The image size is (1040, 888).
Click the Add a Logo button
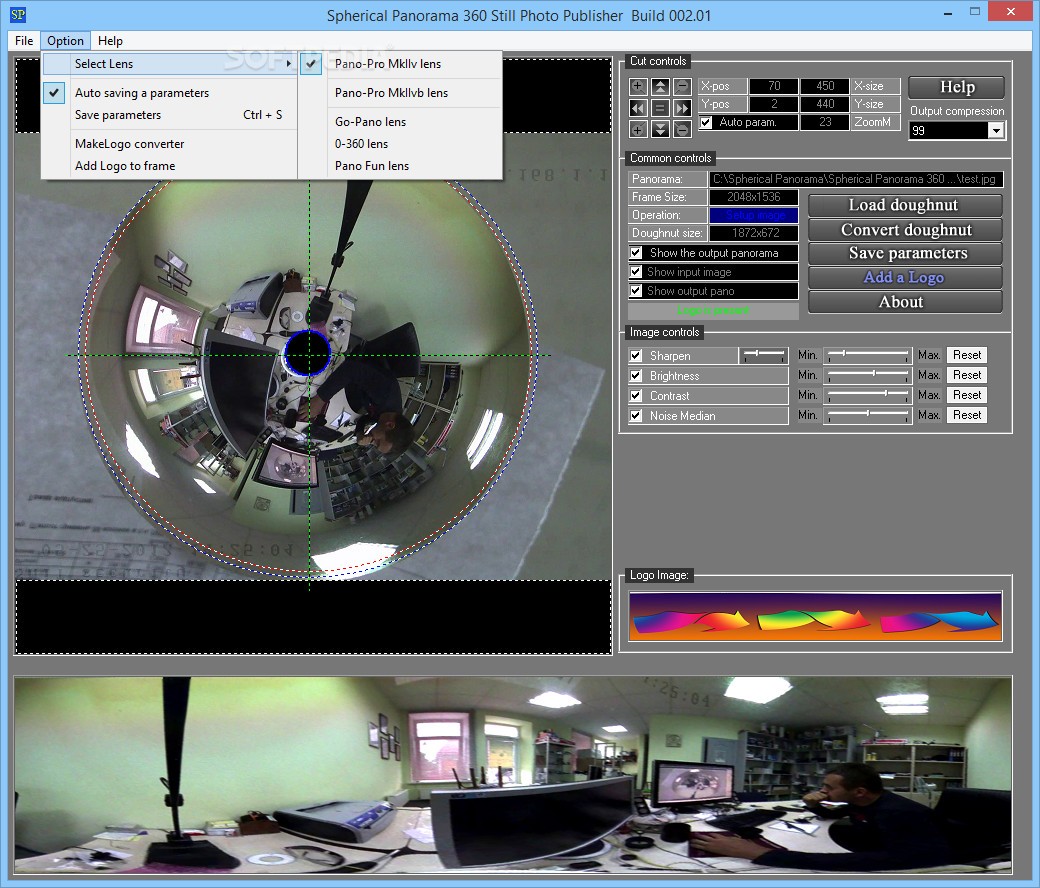905,277
